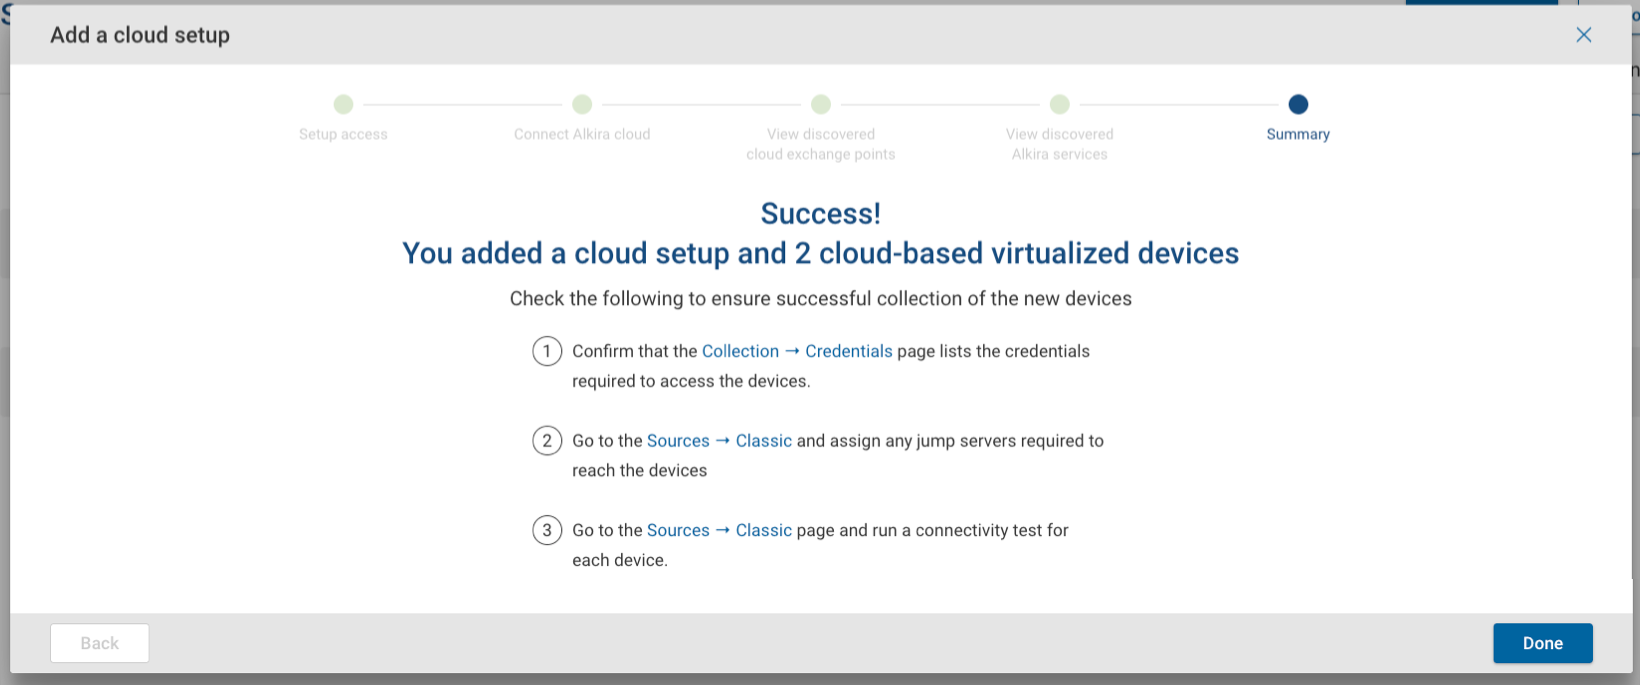This screenshot has width=1640, height=685.
Task: Follow the Classic link in instruction 3
Action: [x=763, y=530]
